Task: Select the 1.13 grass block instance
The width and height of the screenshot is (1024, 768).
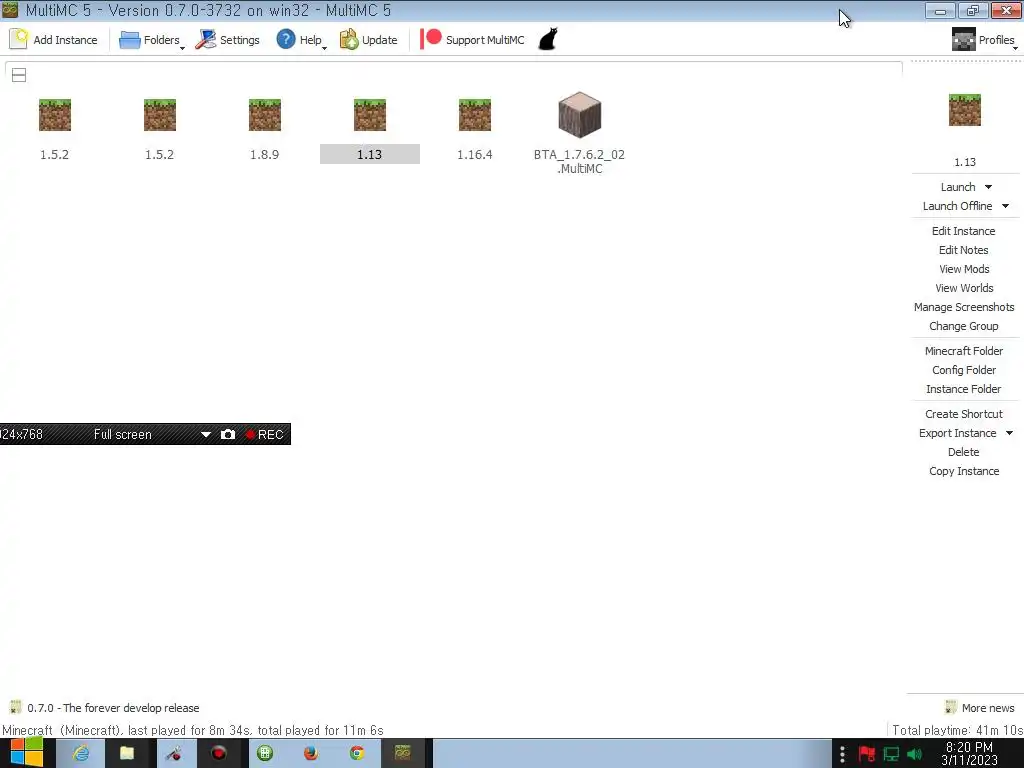Action: click(370, 129)
